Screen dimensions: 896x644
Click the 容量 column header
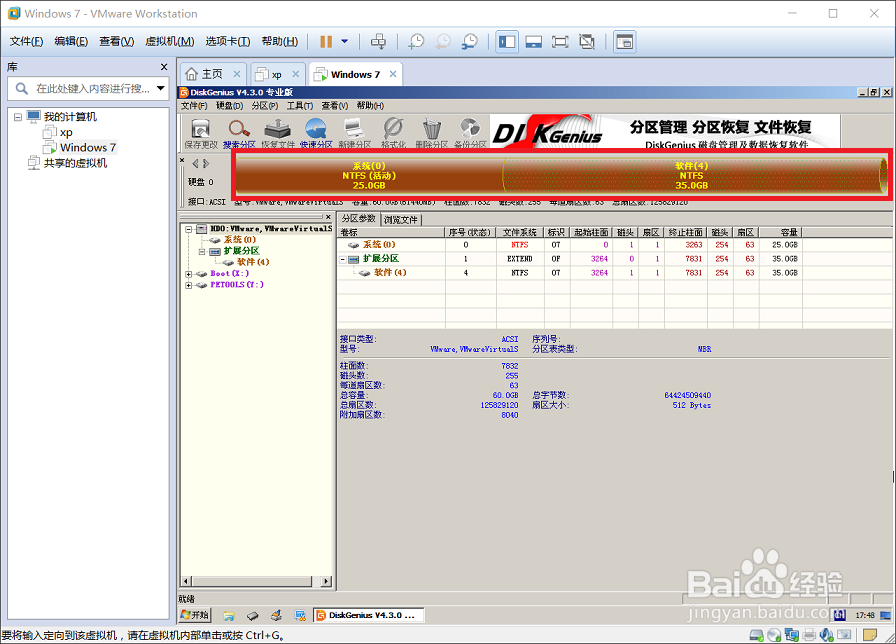(x=781, y=232)
